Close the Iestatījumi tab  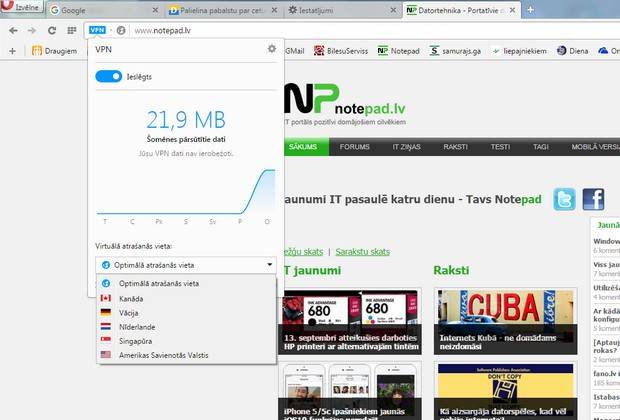click(393, 10)
